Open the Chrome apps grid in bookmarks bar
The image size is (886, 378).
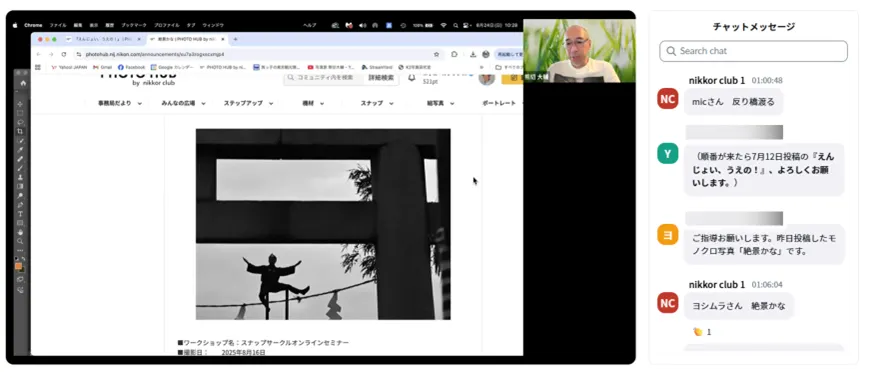pos(38,67)
